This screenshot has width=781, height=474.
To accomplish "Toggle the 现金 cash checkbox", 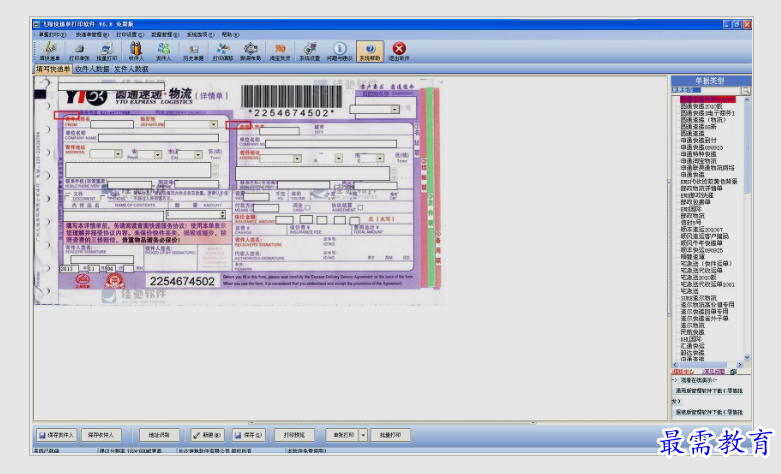I will pyautogui.click(x=307, y=208).
